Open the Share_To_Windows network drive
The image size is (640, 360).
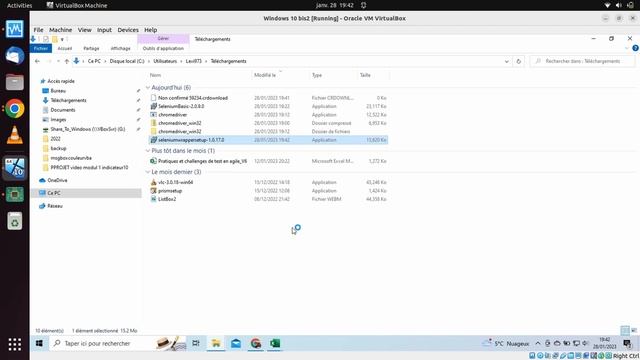pyautogui.click(x=87, y=129)
